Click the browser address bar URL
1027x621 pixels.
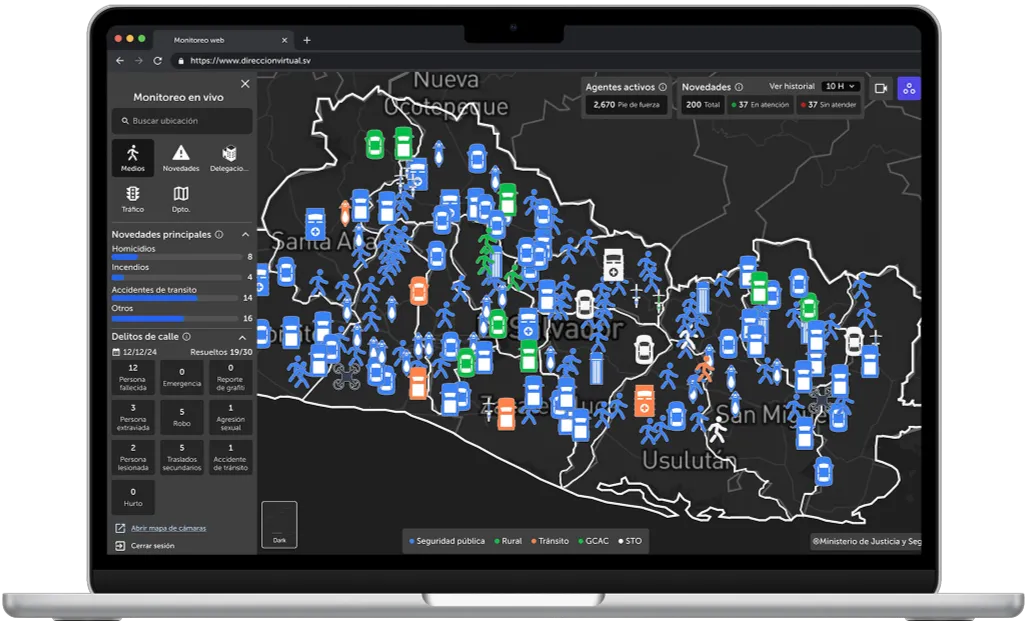(250, 60)
